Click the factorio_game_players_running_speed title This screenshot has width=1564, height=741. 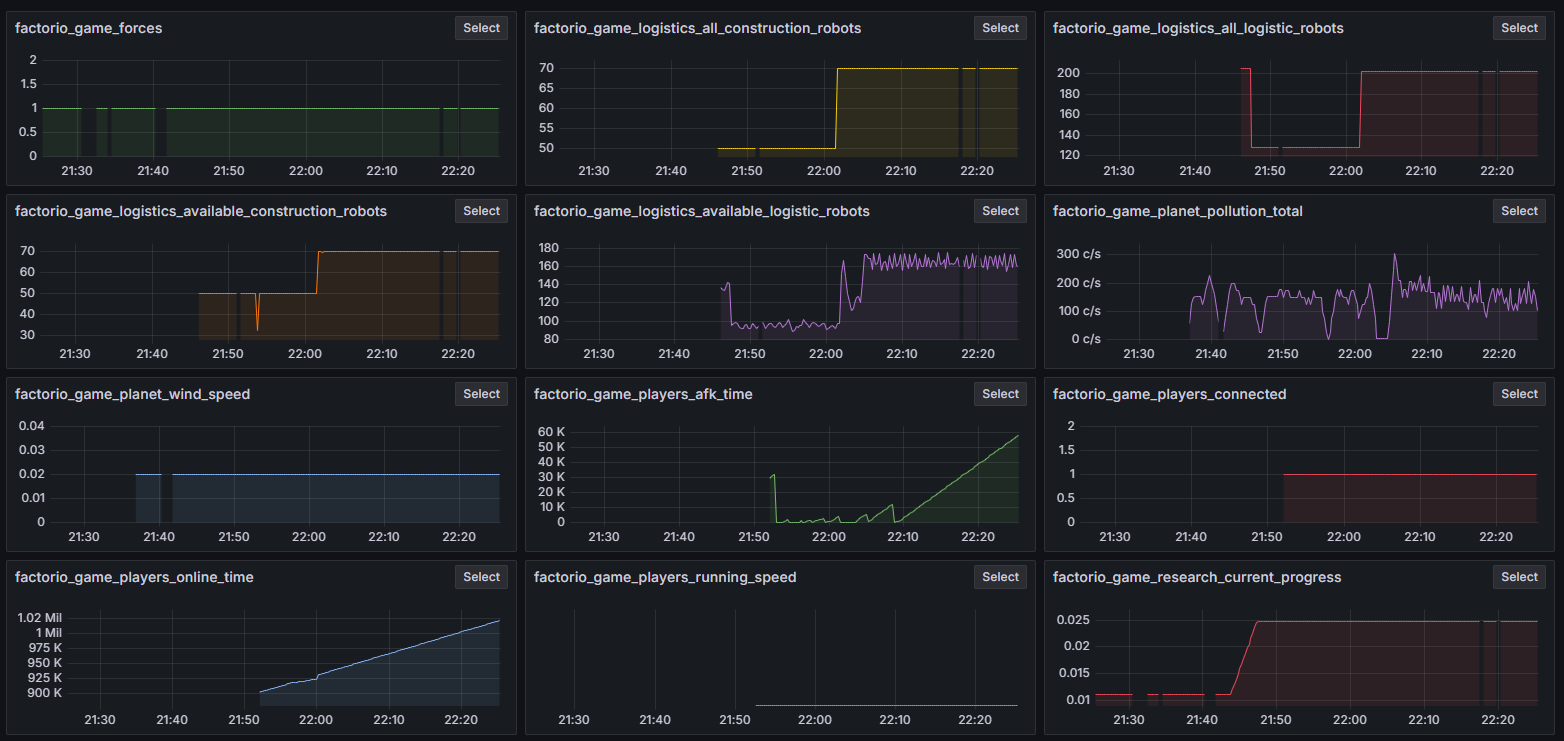pyautogui.click(x=666, y=577)
